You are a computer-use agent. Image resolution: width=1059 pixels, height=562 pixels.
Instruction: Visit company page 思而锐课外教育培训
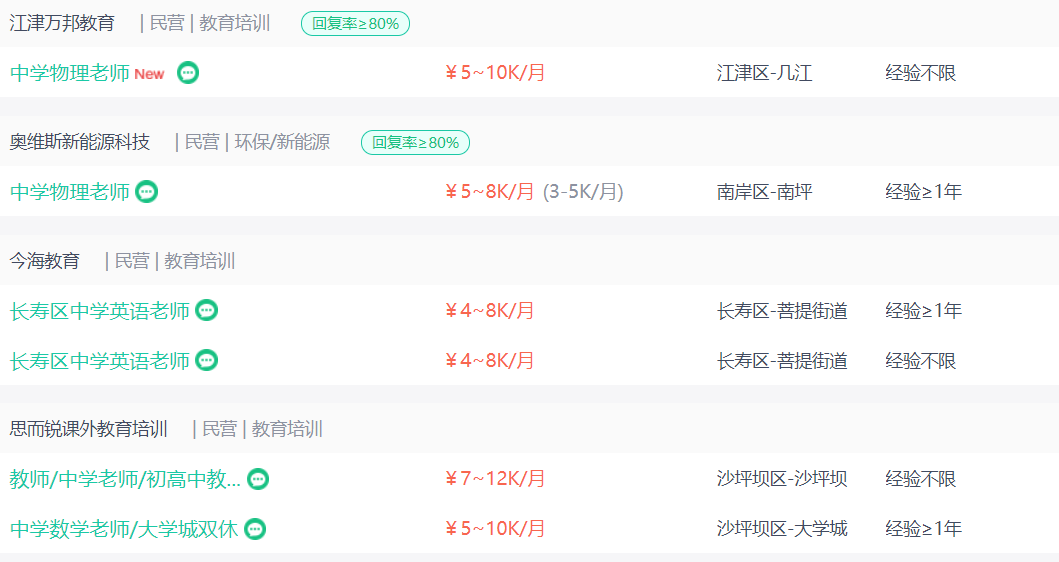pyautogui.click(x=88, y=429)
